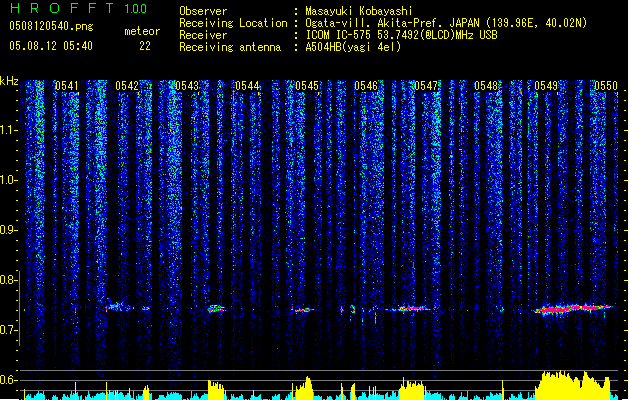Viewport: 629px width, 400px height.
Task: Click the 'Receiver' field label
Action: [x=203, y=35]
